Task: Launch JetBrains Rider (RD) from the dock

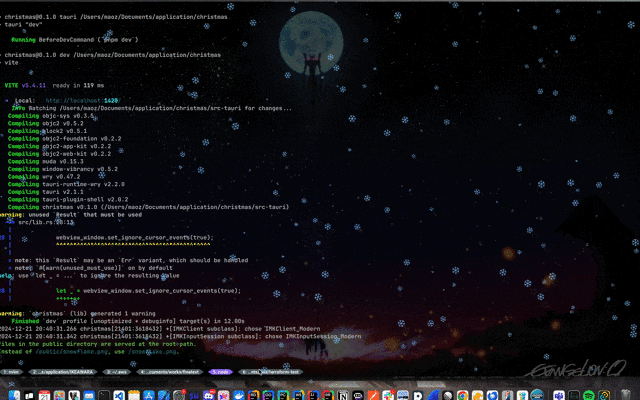Action: pos(253,395)
